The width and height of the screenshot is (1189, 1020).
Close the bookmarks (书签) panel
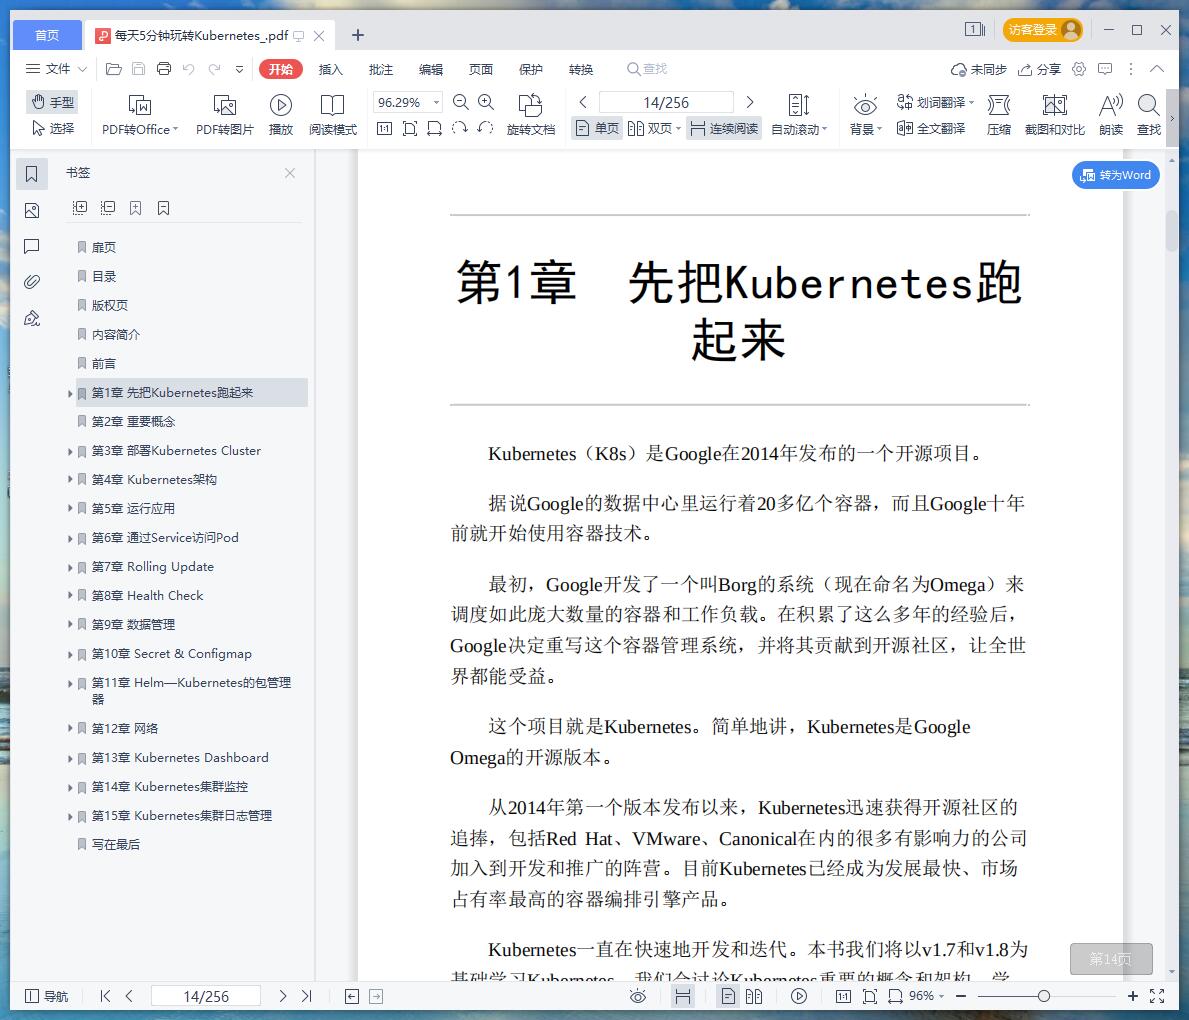click(290, 173)
